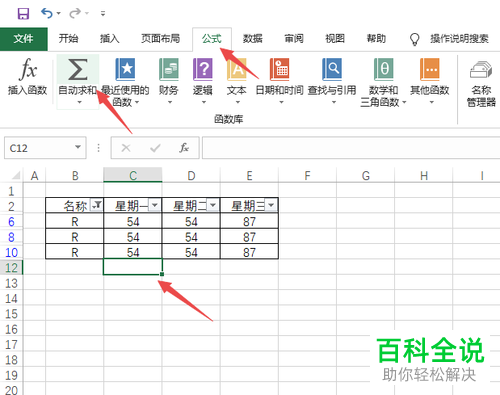Click the lightbulb tell-me icon
Image resolution: width=500 pixels, height=395 pixels.
(x=414, y=39)
